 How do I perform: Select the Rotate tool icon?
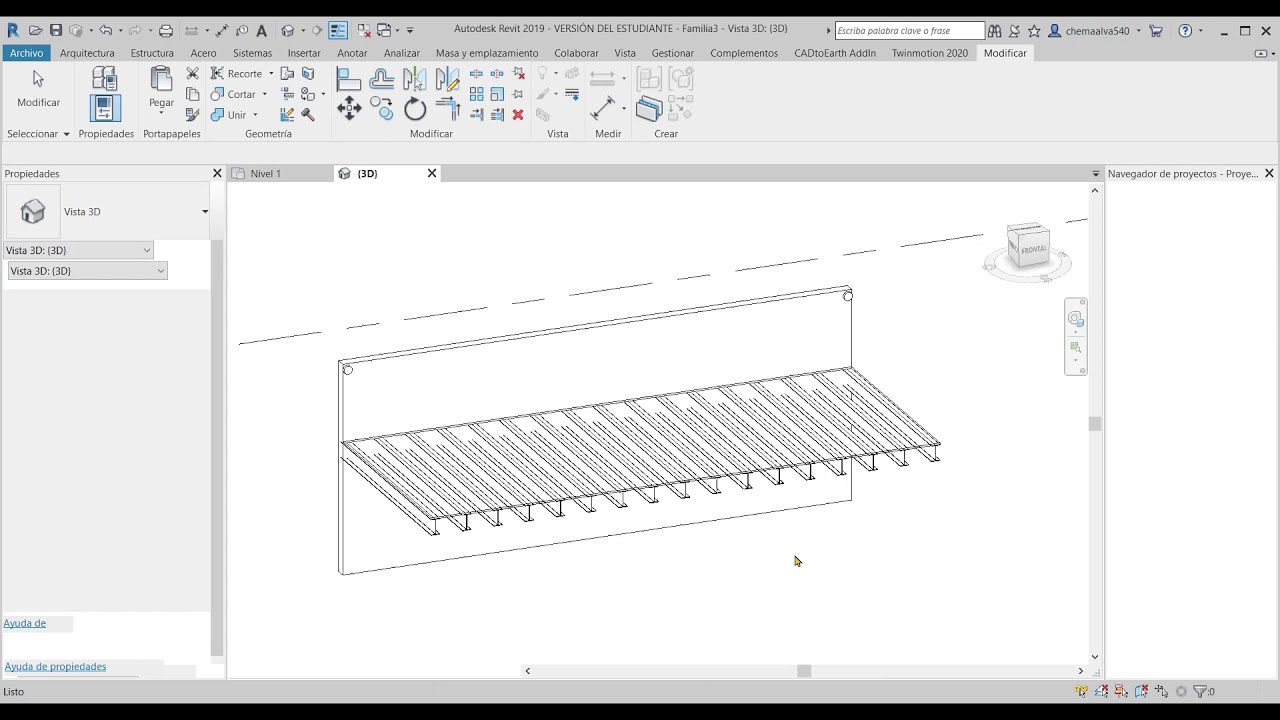pos(414,109)
